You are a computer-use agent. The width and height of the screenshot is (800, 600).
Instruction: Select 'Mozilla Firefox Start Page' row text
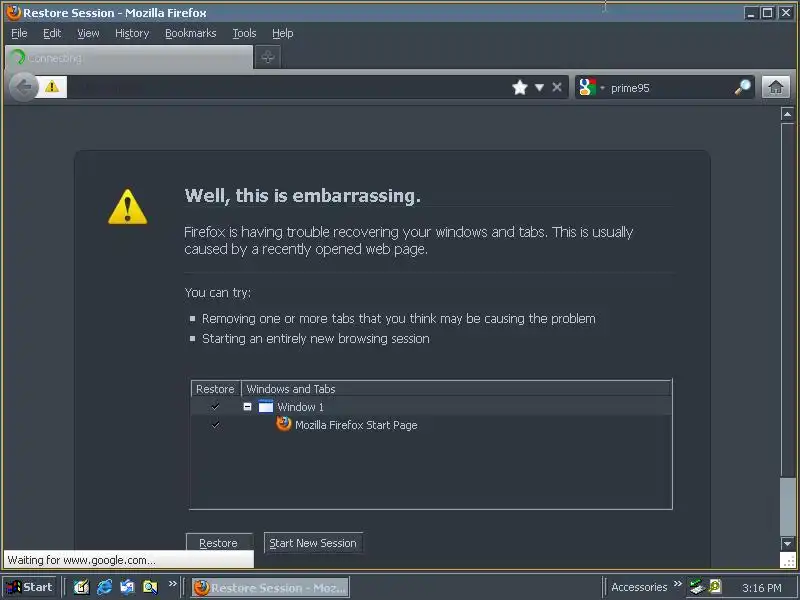click(356, 425)
